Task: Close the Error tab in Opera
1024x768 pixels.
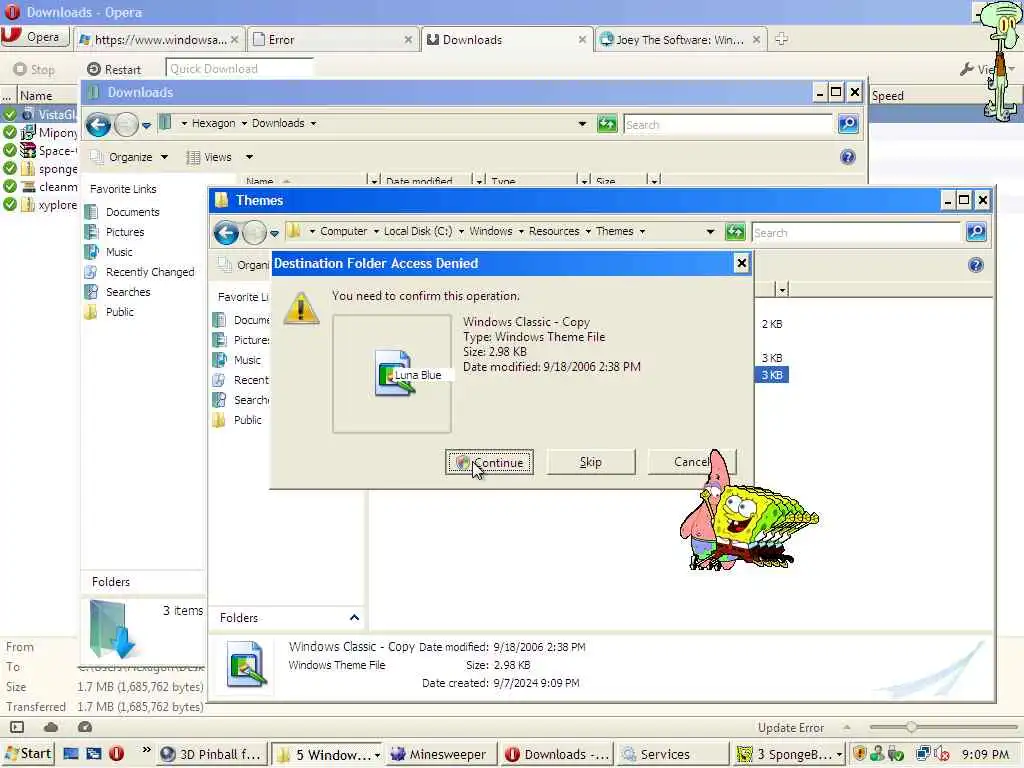Action: point(408,40)
